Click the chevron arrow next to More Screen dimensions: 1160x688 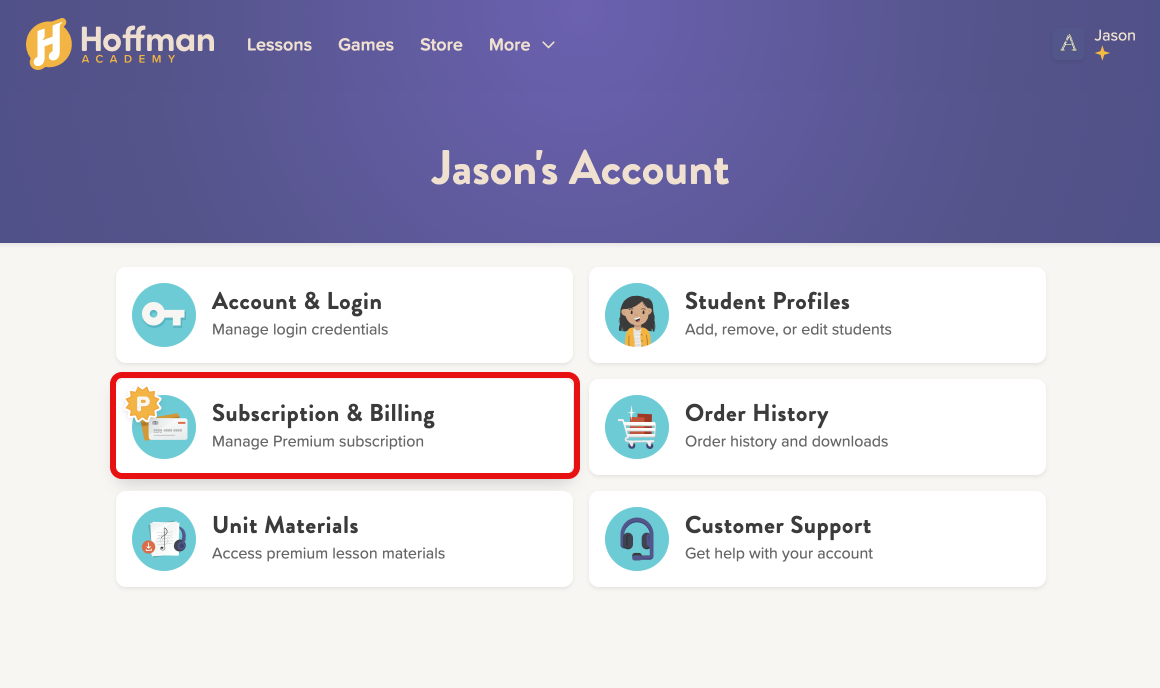(x=548, y=45)
